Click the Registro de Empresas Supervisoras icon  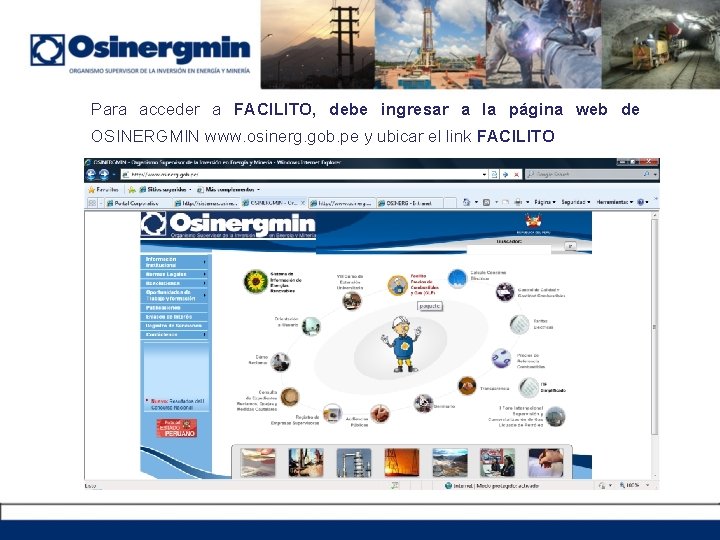pos(332,413)
